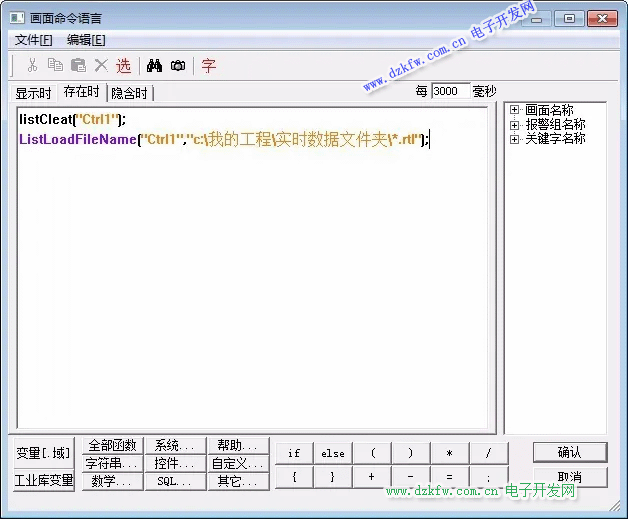
Task: Click the Cut scissors icon
Action: click(33, 66)
